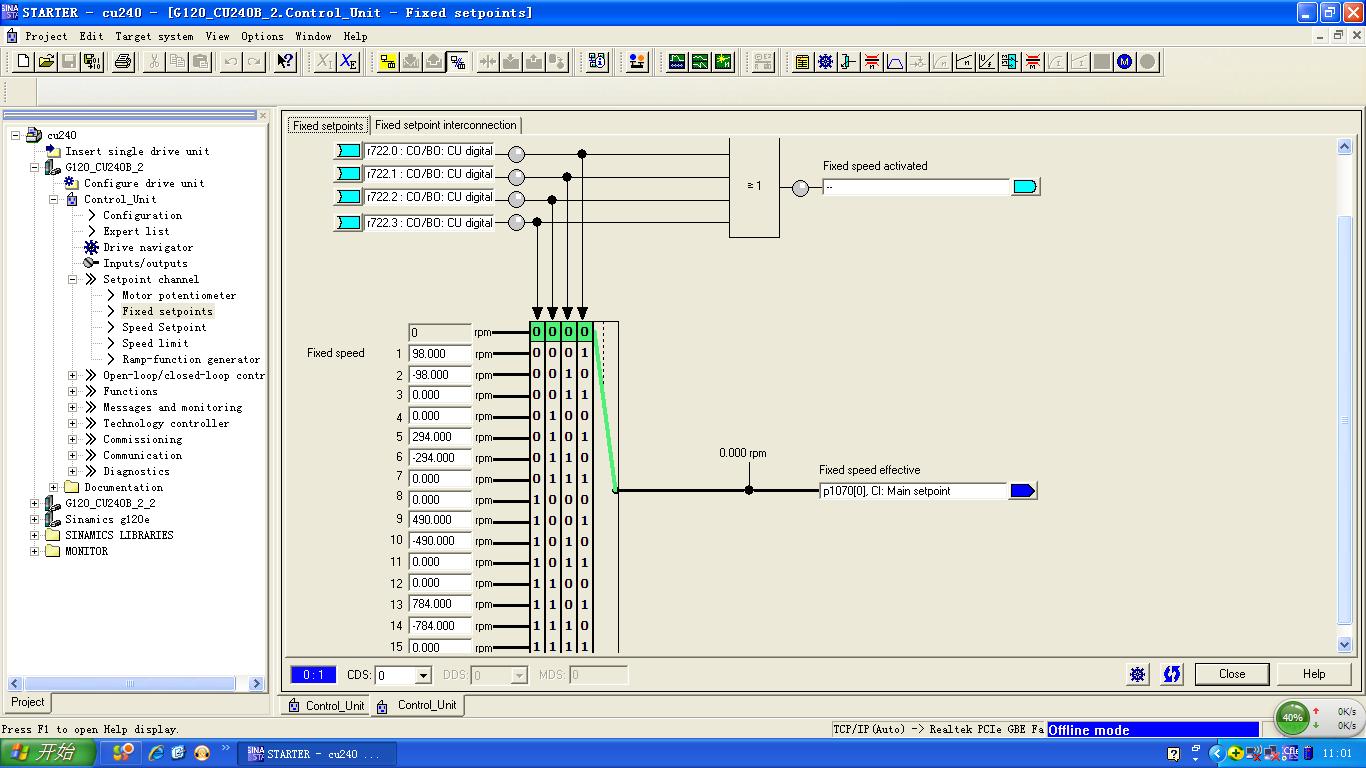Click the Help button
The image size is (1366, 768).
[x=1314, y=674]
